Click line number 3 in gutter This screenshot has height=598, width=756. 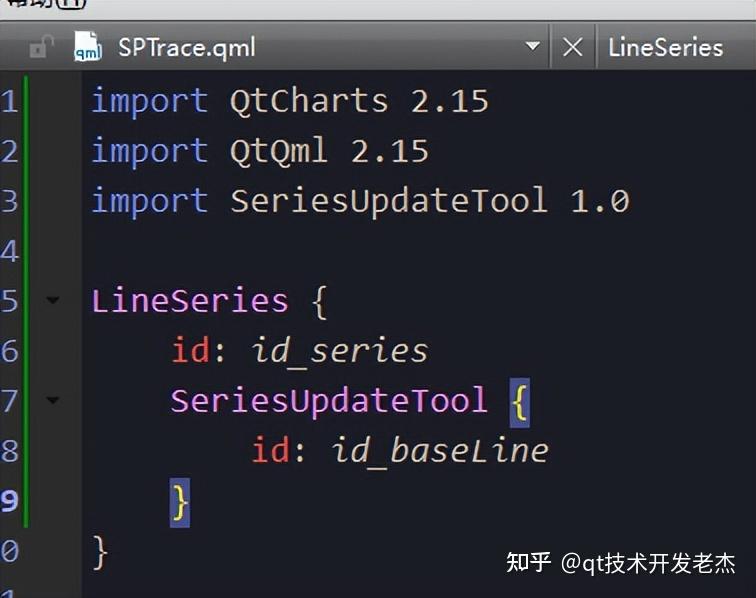[x=9, y=201]
